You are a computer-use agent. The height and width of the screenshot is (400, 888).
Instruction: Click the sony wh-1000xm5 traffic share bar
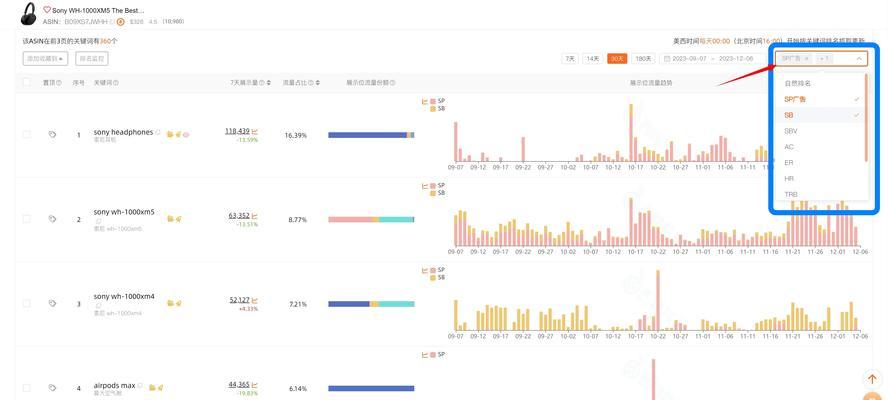(372, 219)
